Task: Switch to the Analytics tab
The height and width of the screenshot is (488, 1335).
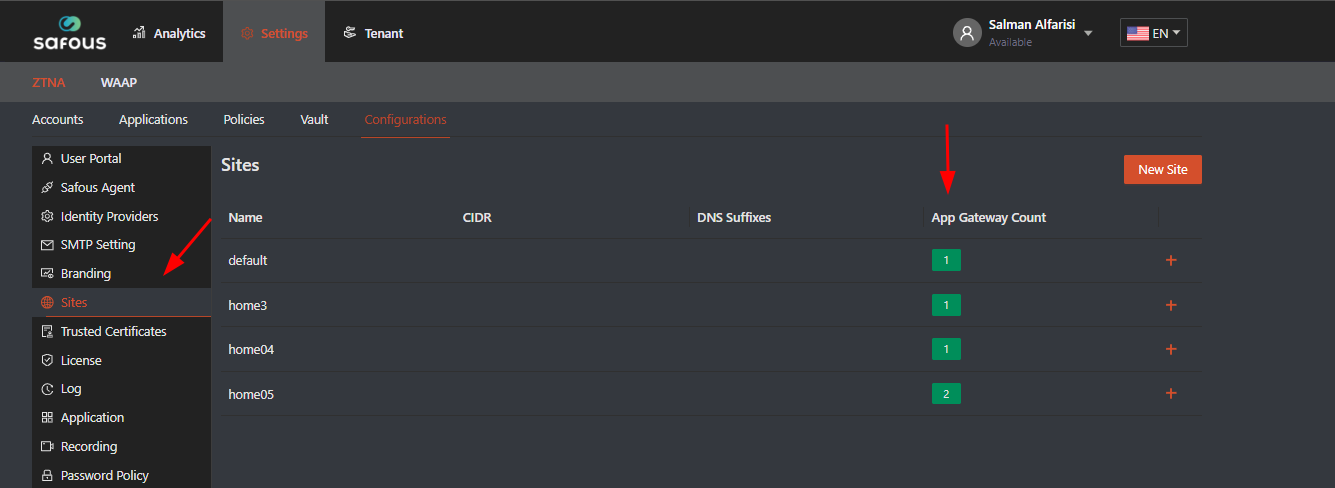Action: tap(169, 33)
